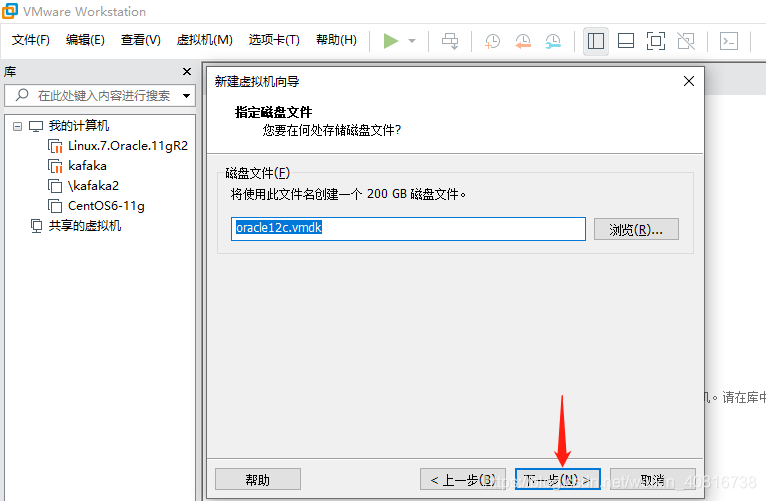The image size is (766, 501).
Task: Click the Linux.7.Oracle.11gR2 VM icon
Action: tap(55, 146)
